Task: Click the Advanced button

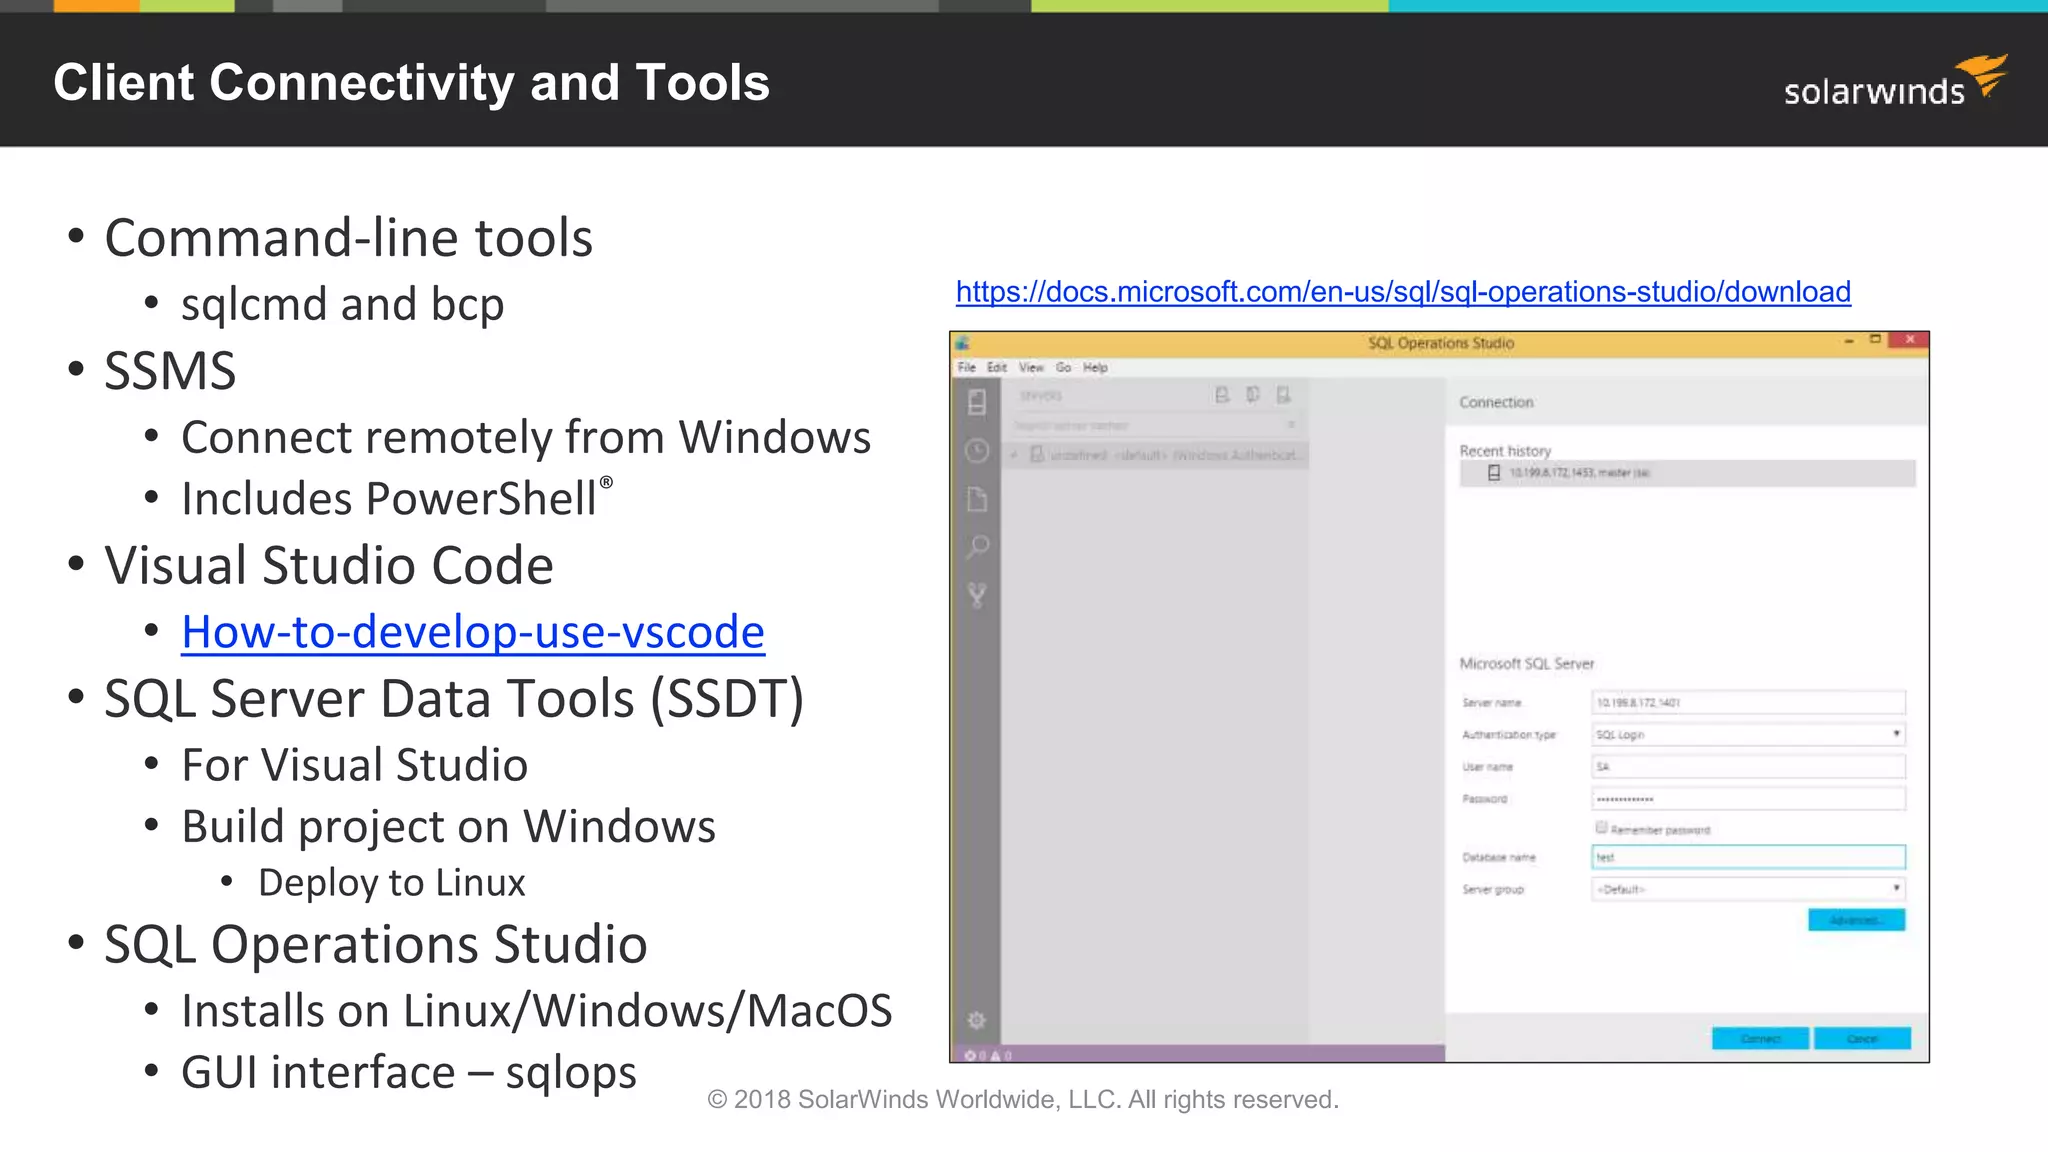Action: pos(1856,920)
